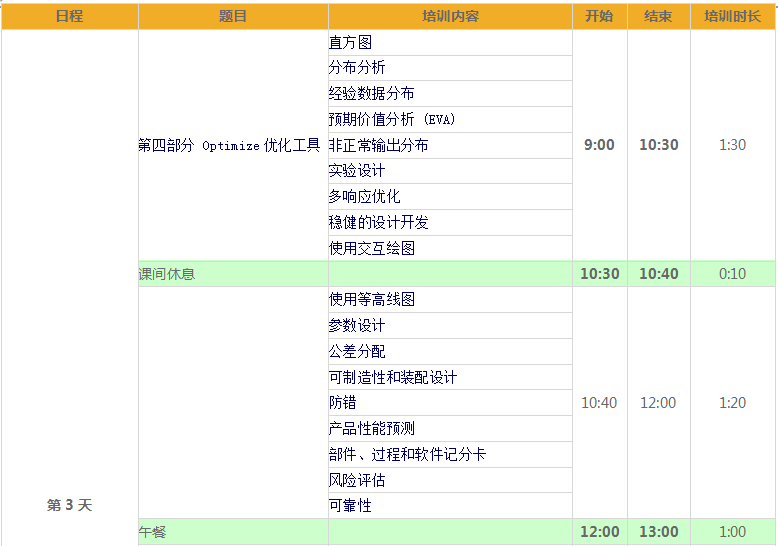Click the 午餐 row label
This screenshot has height=546, width=778.
click(x=152, y=532)
